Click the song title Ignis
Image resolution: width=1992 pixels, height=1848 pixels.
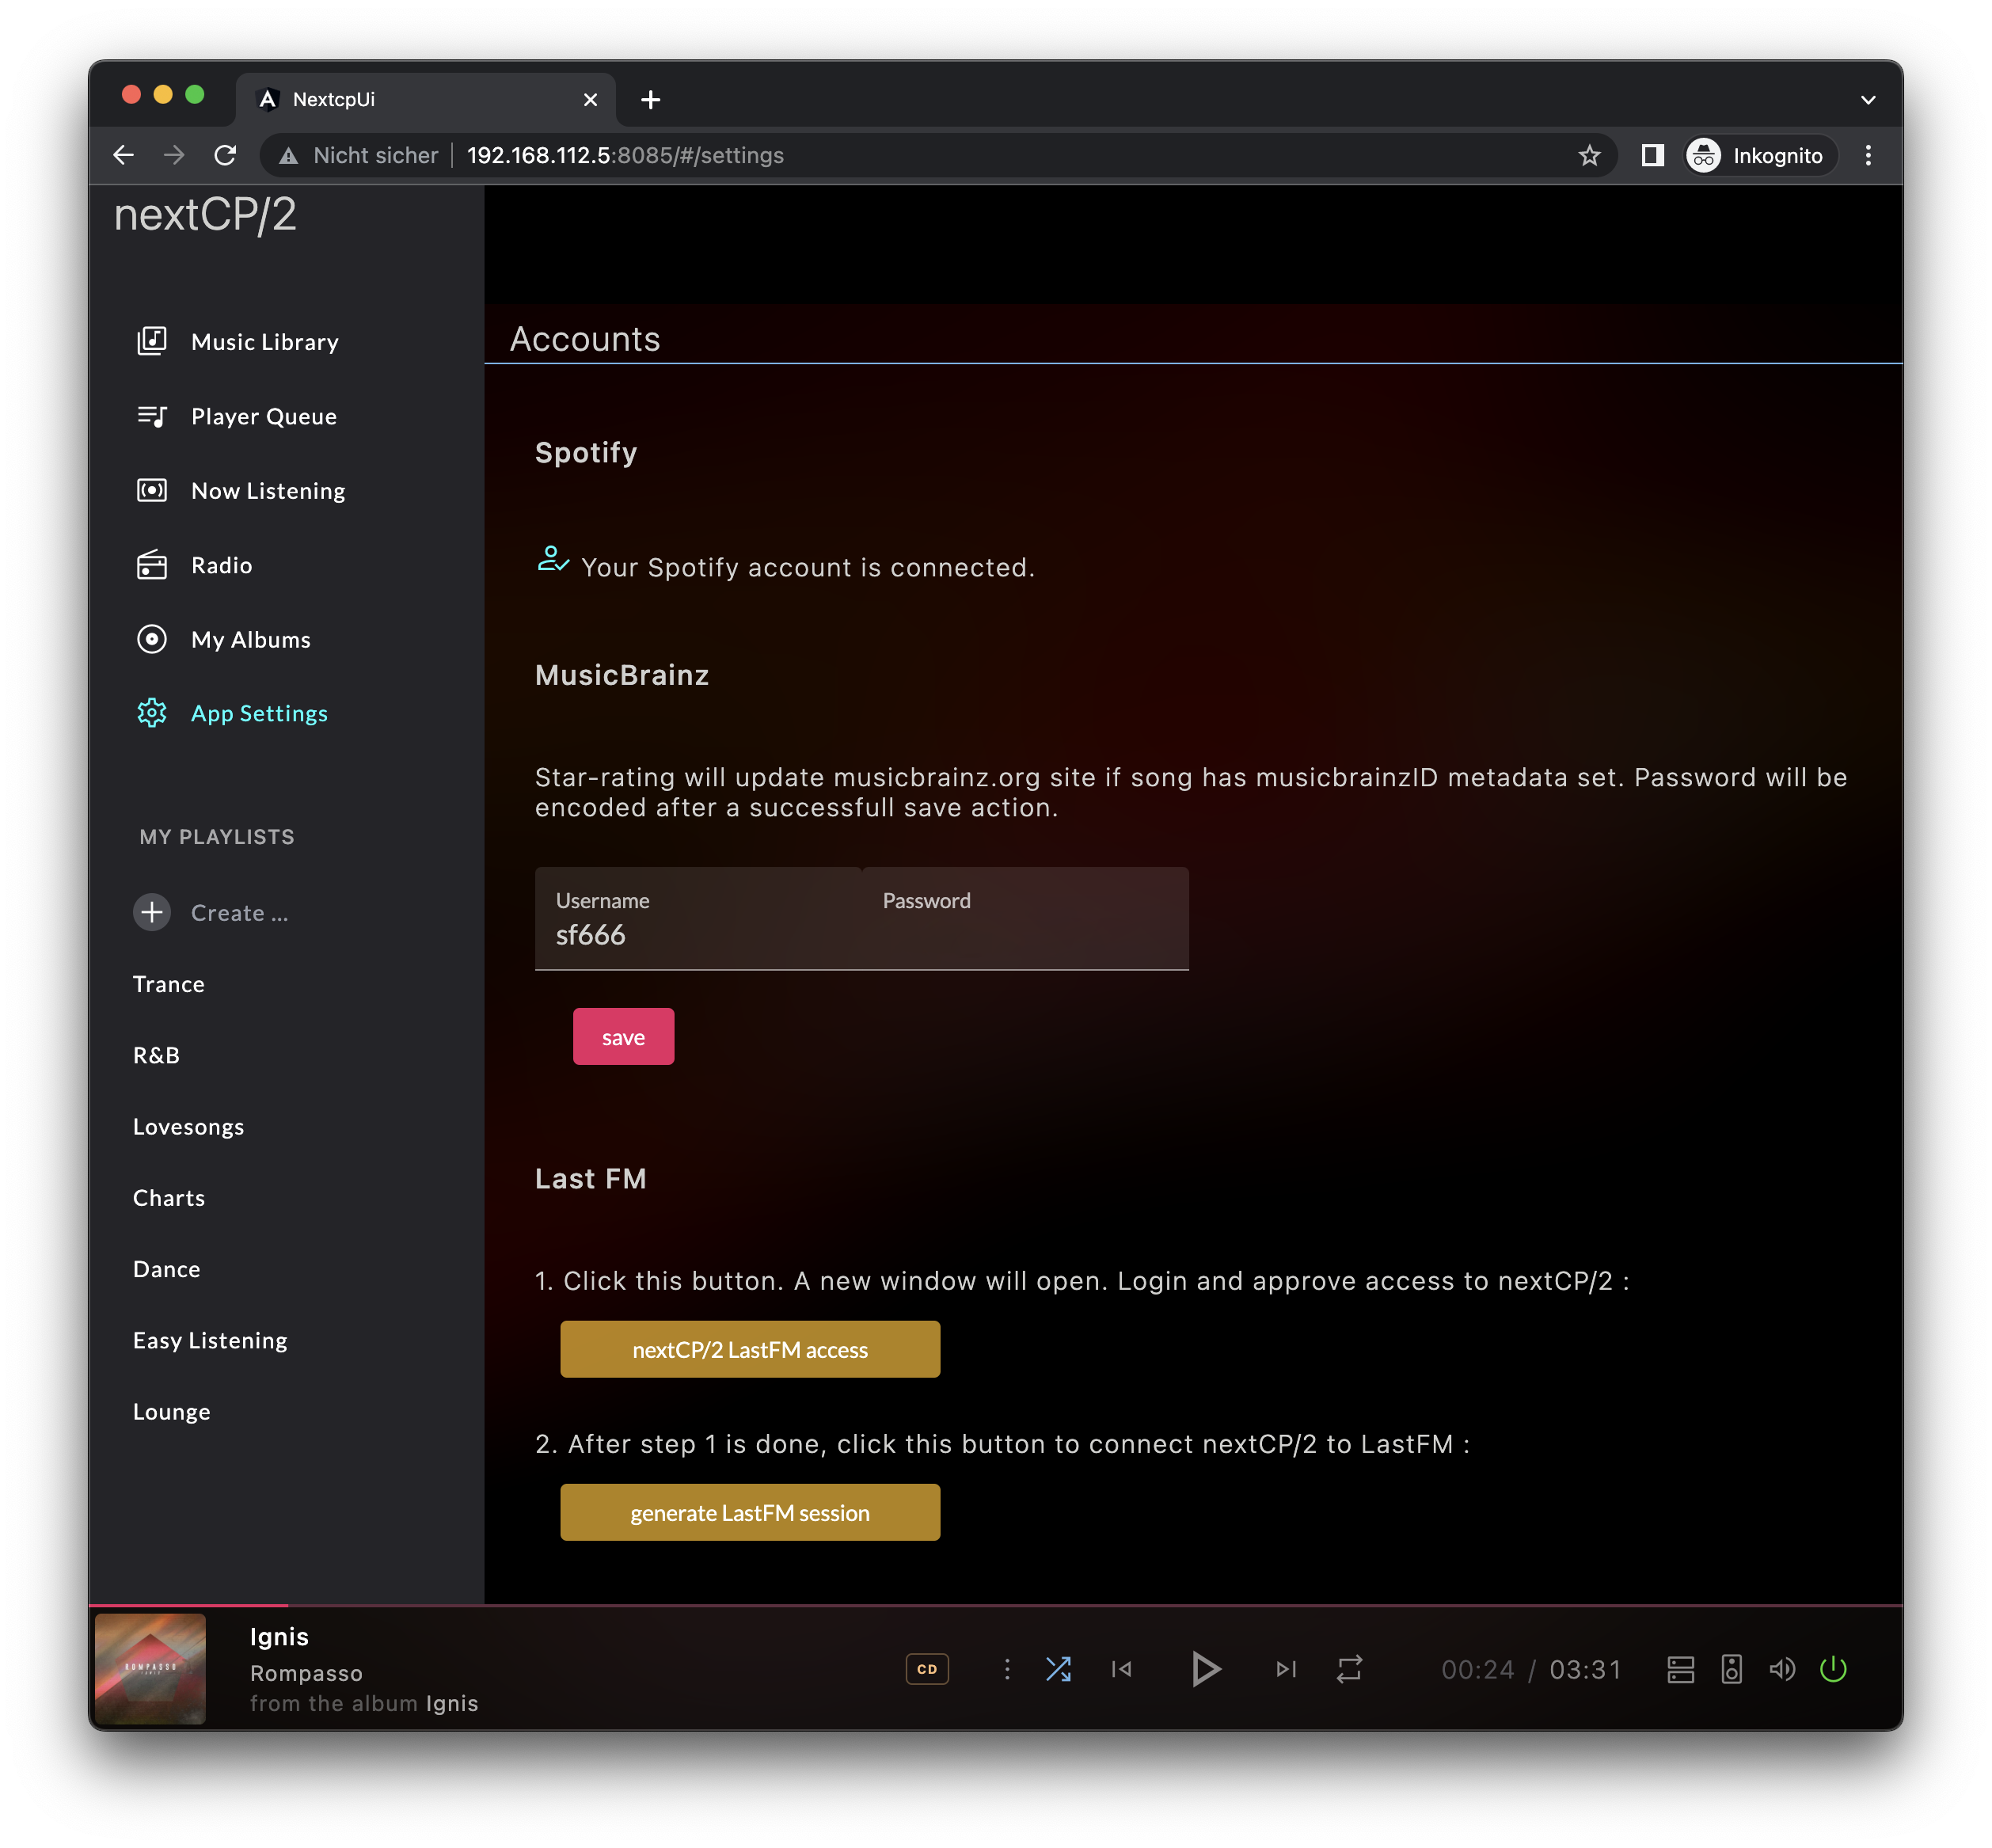pyautogui.click(x=279, y=1637)
